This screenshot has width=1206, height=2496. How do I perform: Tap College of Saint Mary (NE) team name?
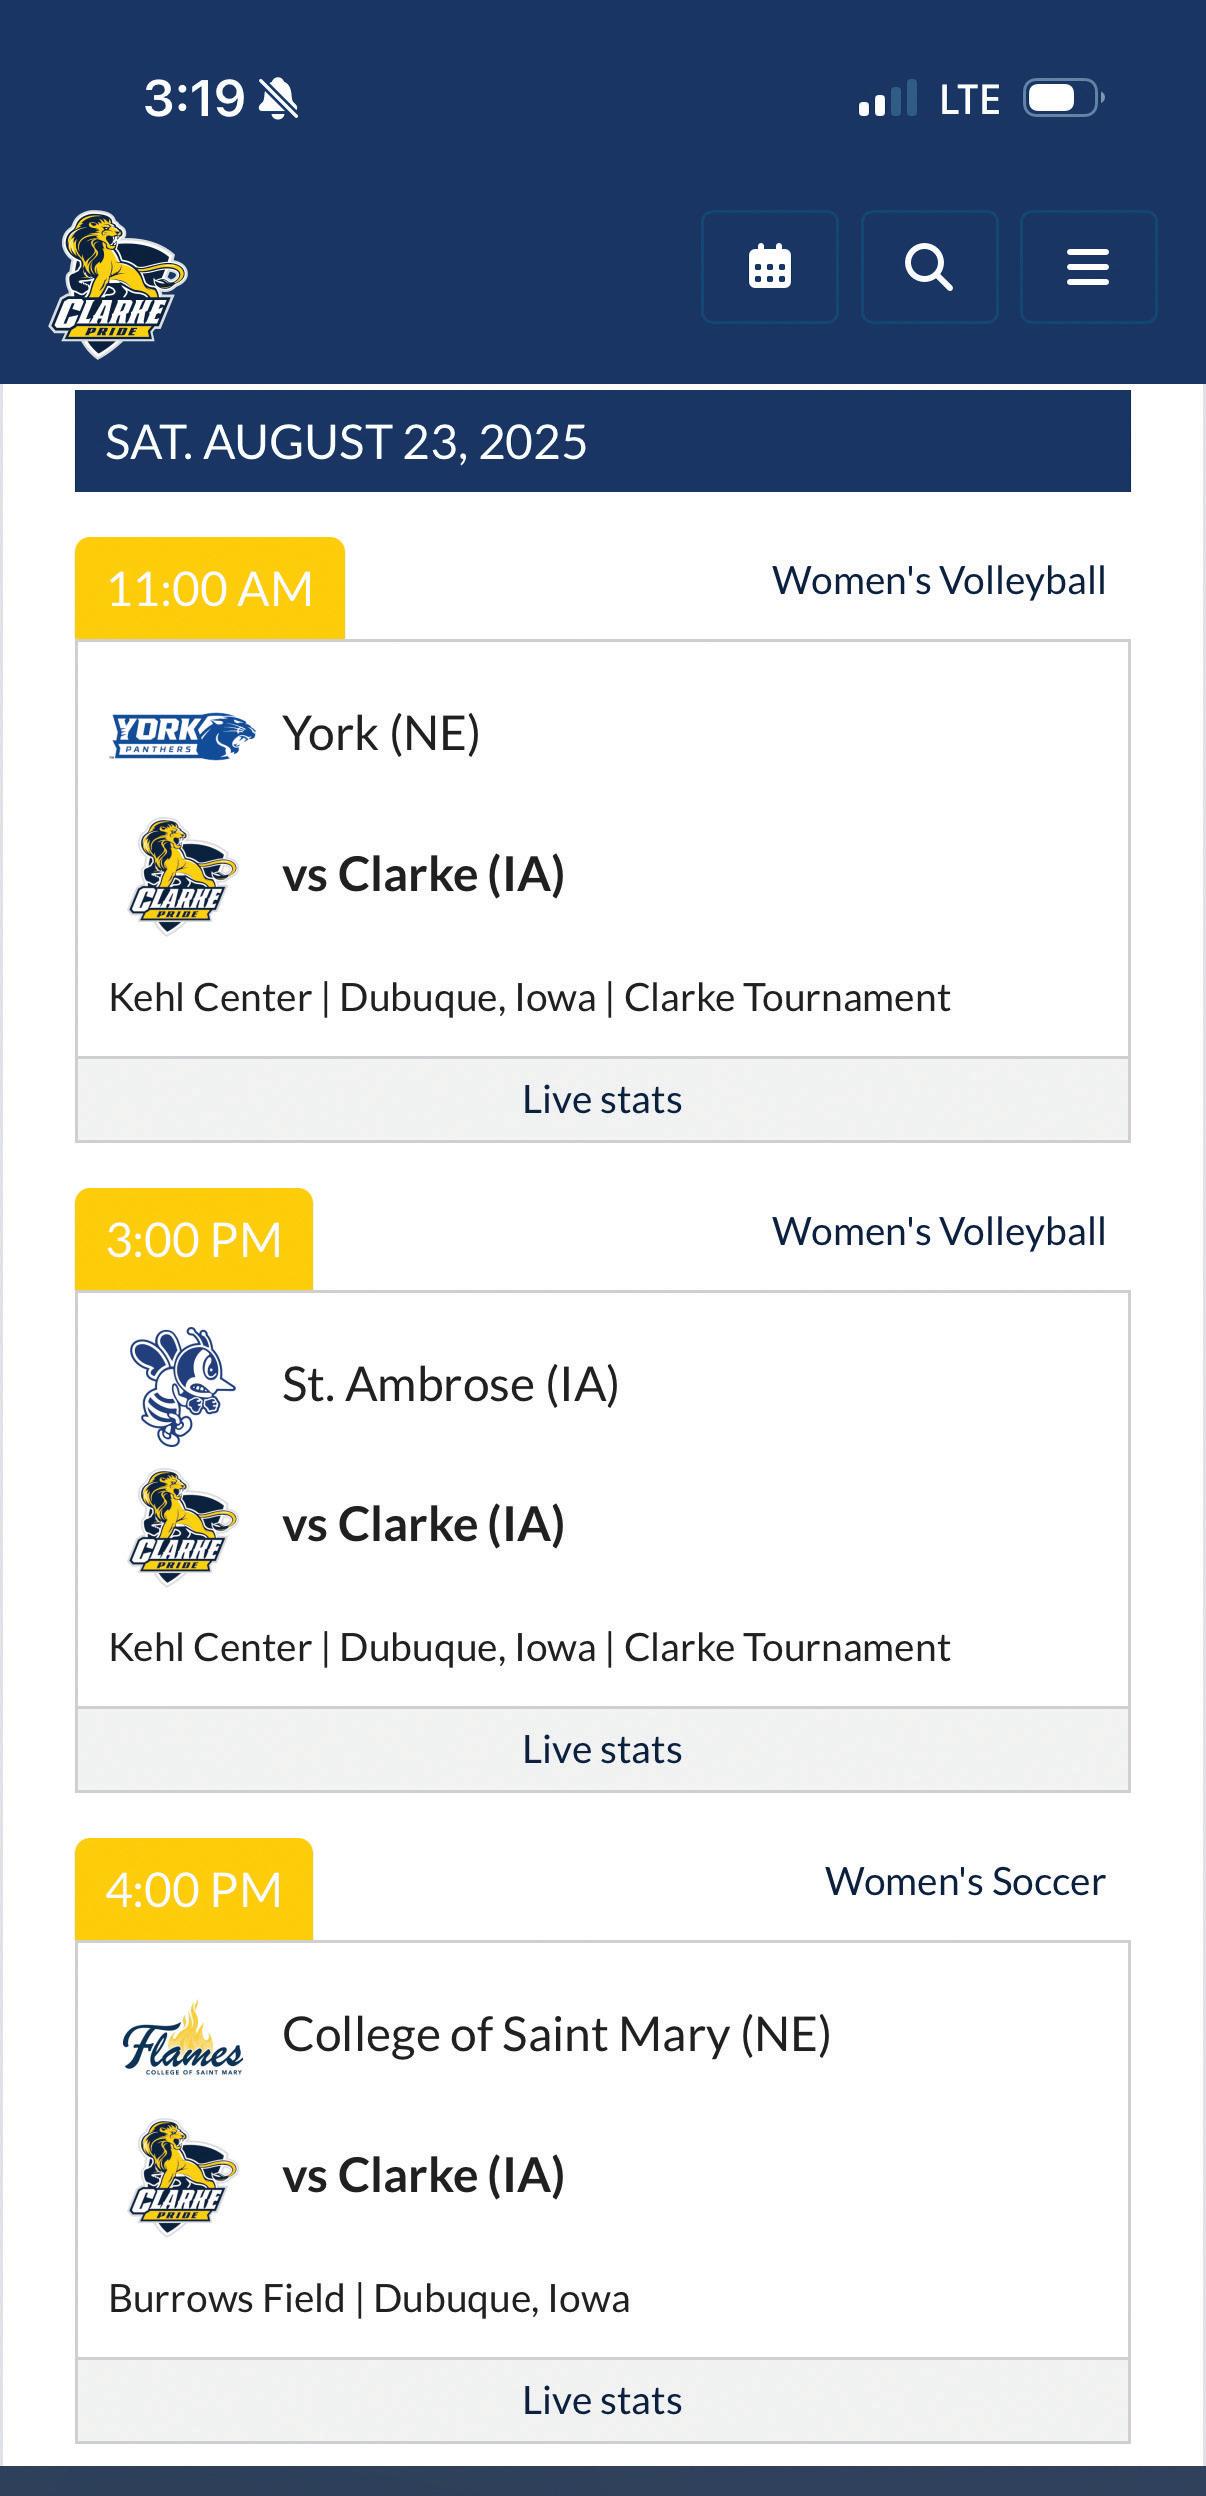click(557, 2036)
